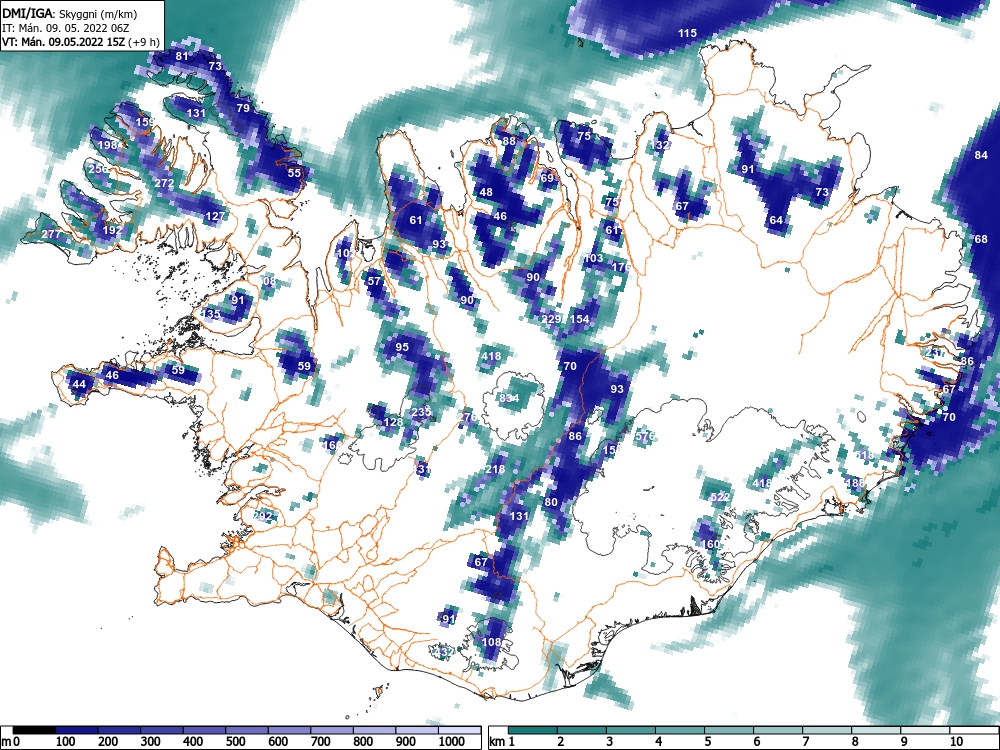The height and width of the screenshot is (750, 1000).
Task: Click the '5' label on the kilometre legend
Action: (x=707, y=741)
